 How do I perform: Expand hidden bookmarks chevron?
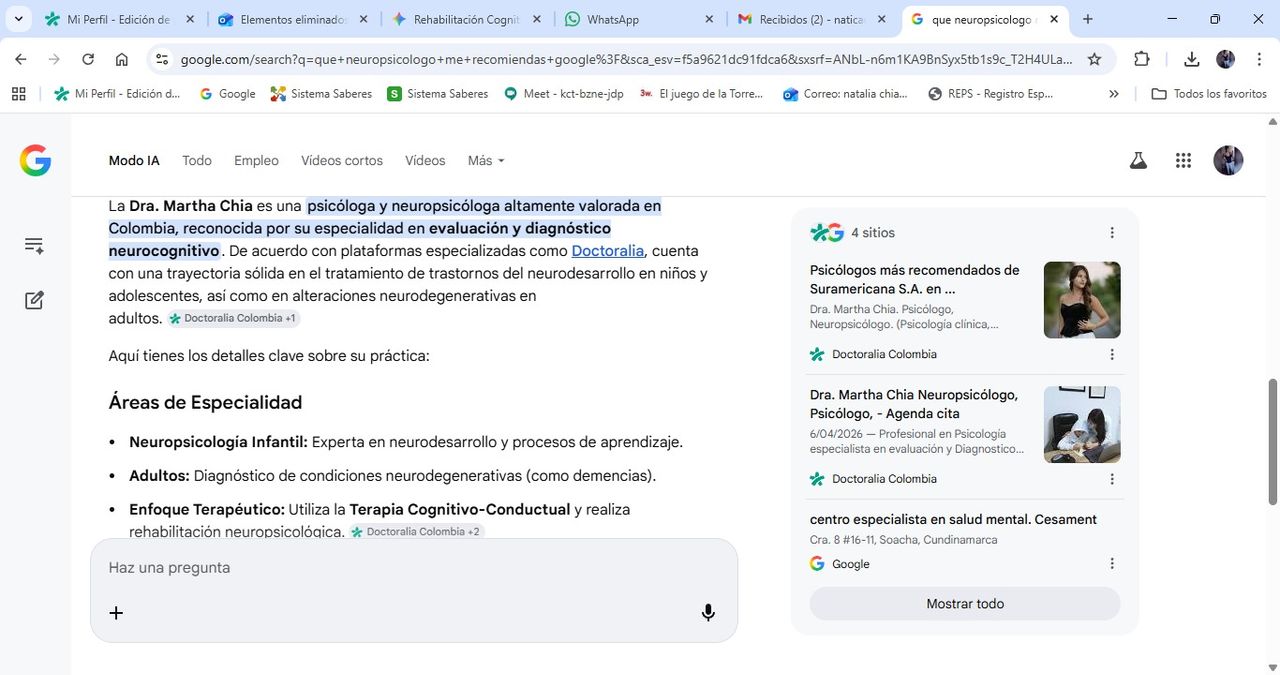click(x=1114, y=94)
